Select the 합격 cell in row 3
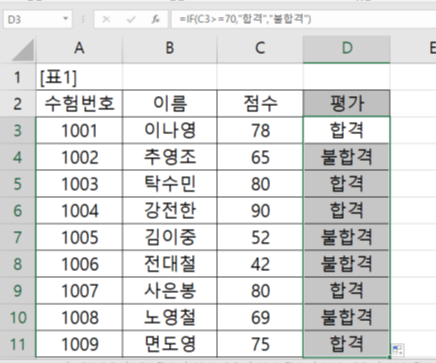 [x=347, y=130]
